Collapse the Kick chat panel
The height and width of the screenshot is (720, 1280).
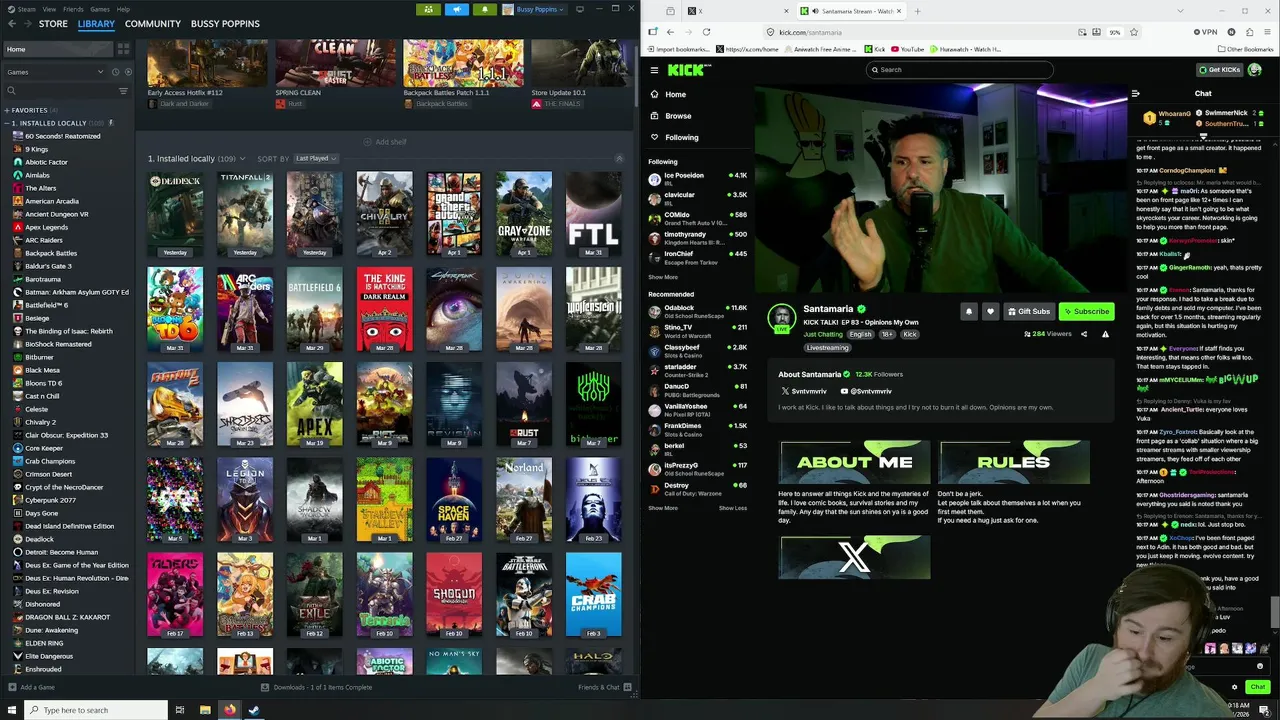coord(1135,94)
